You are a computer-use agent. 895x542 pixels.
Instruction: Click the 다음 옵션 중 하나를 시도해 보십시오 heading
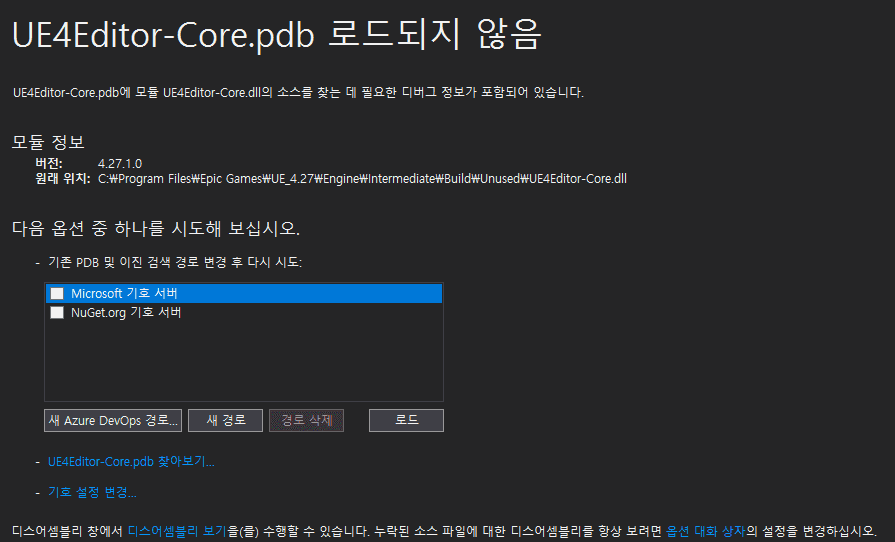[x=156, y=228]
